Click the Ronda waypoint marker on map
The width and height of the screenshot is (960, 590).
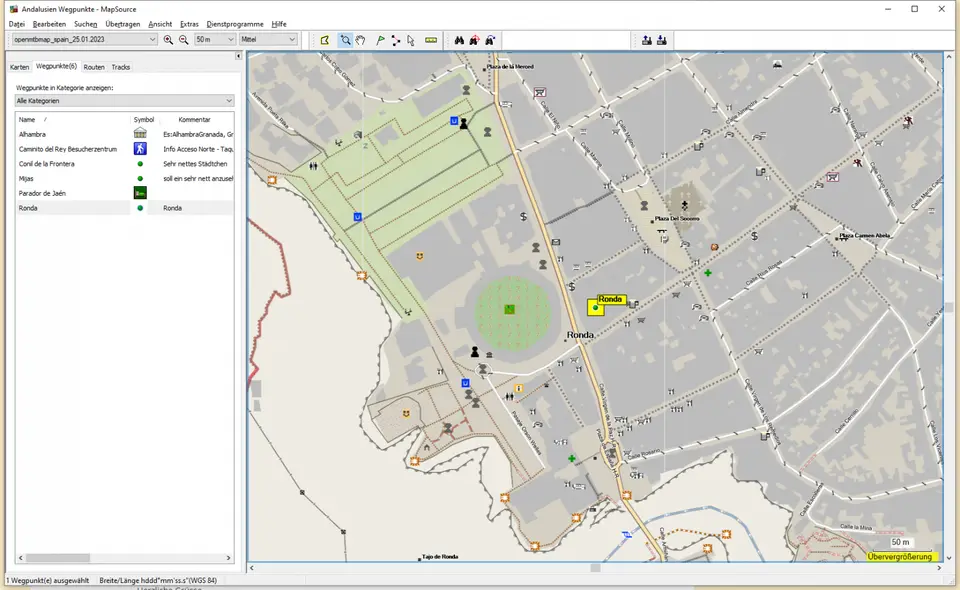(596, 307)
